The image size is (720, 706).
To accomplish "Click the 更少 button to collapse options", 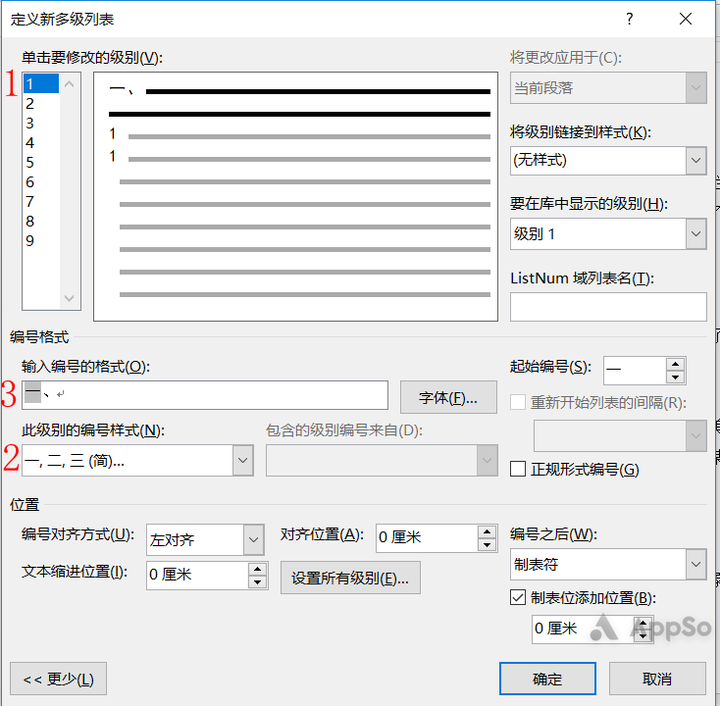I will click(x=58, y=678).
